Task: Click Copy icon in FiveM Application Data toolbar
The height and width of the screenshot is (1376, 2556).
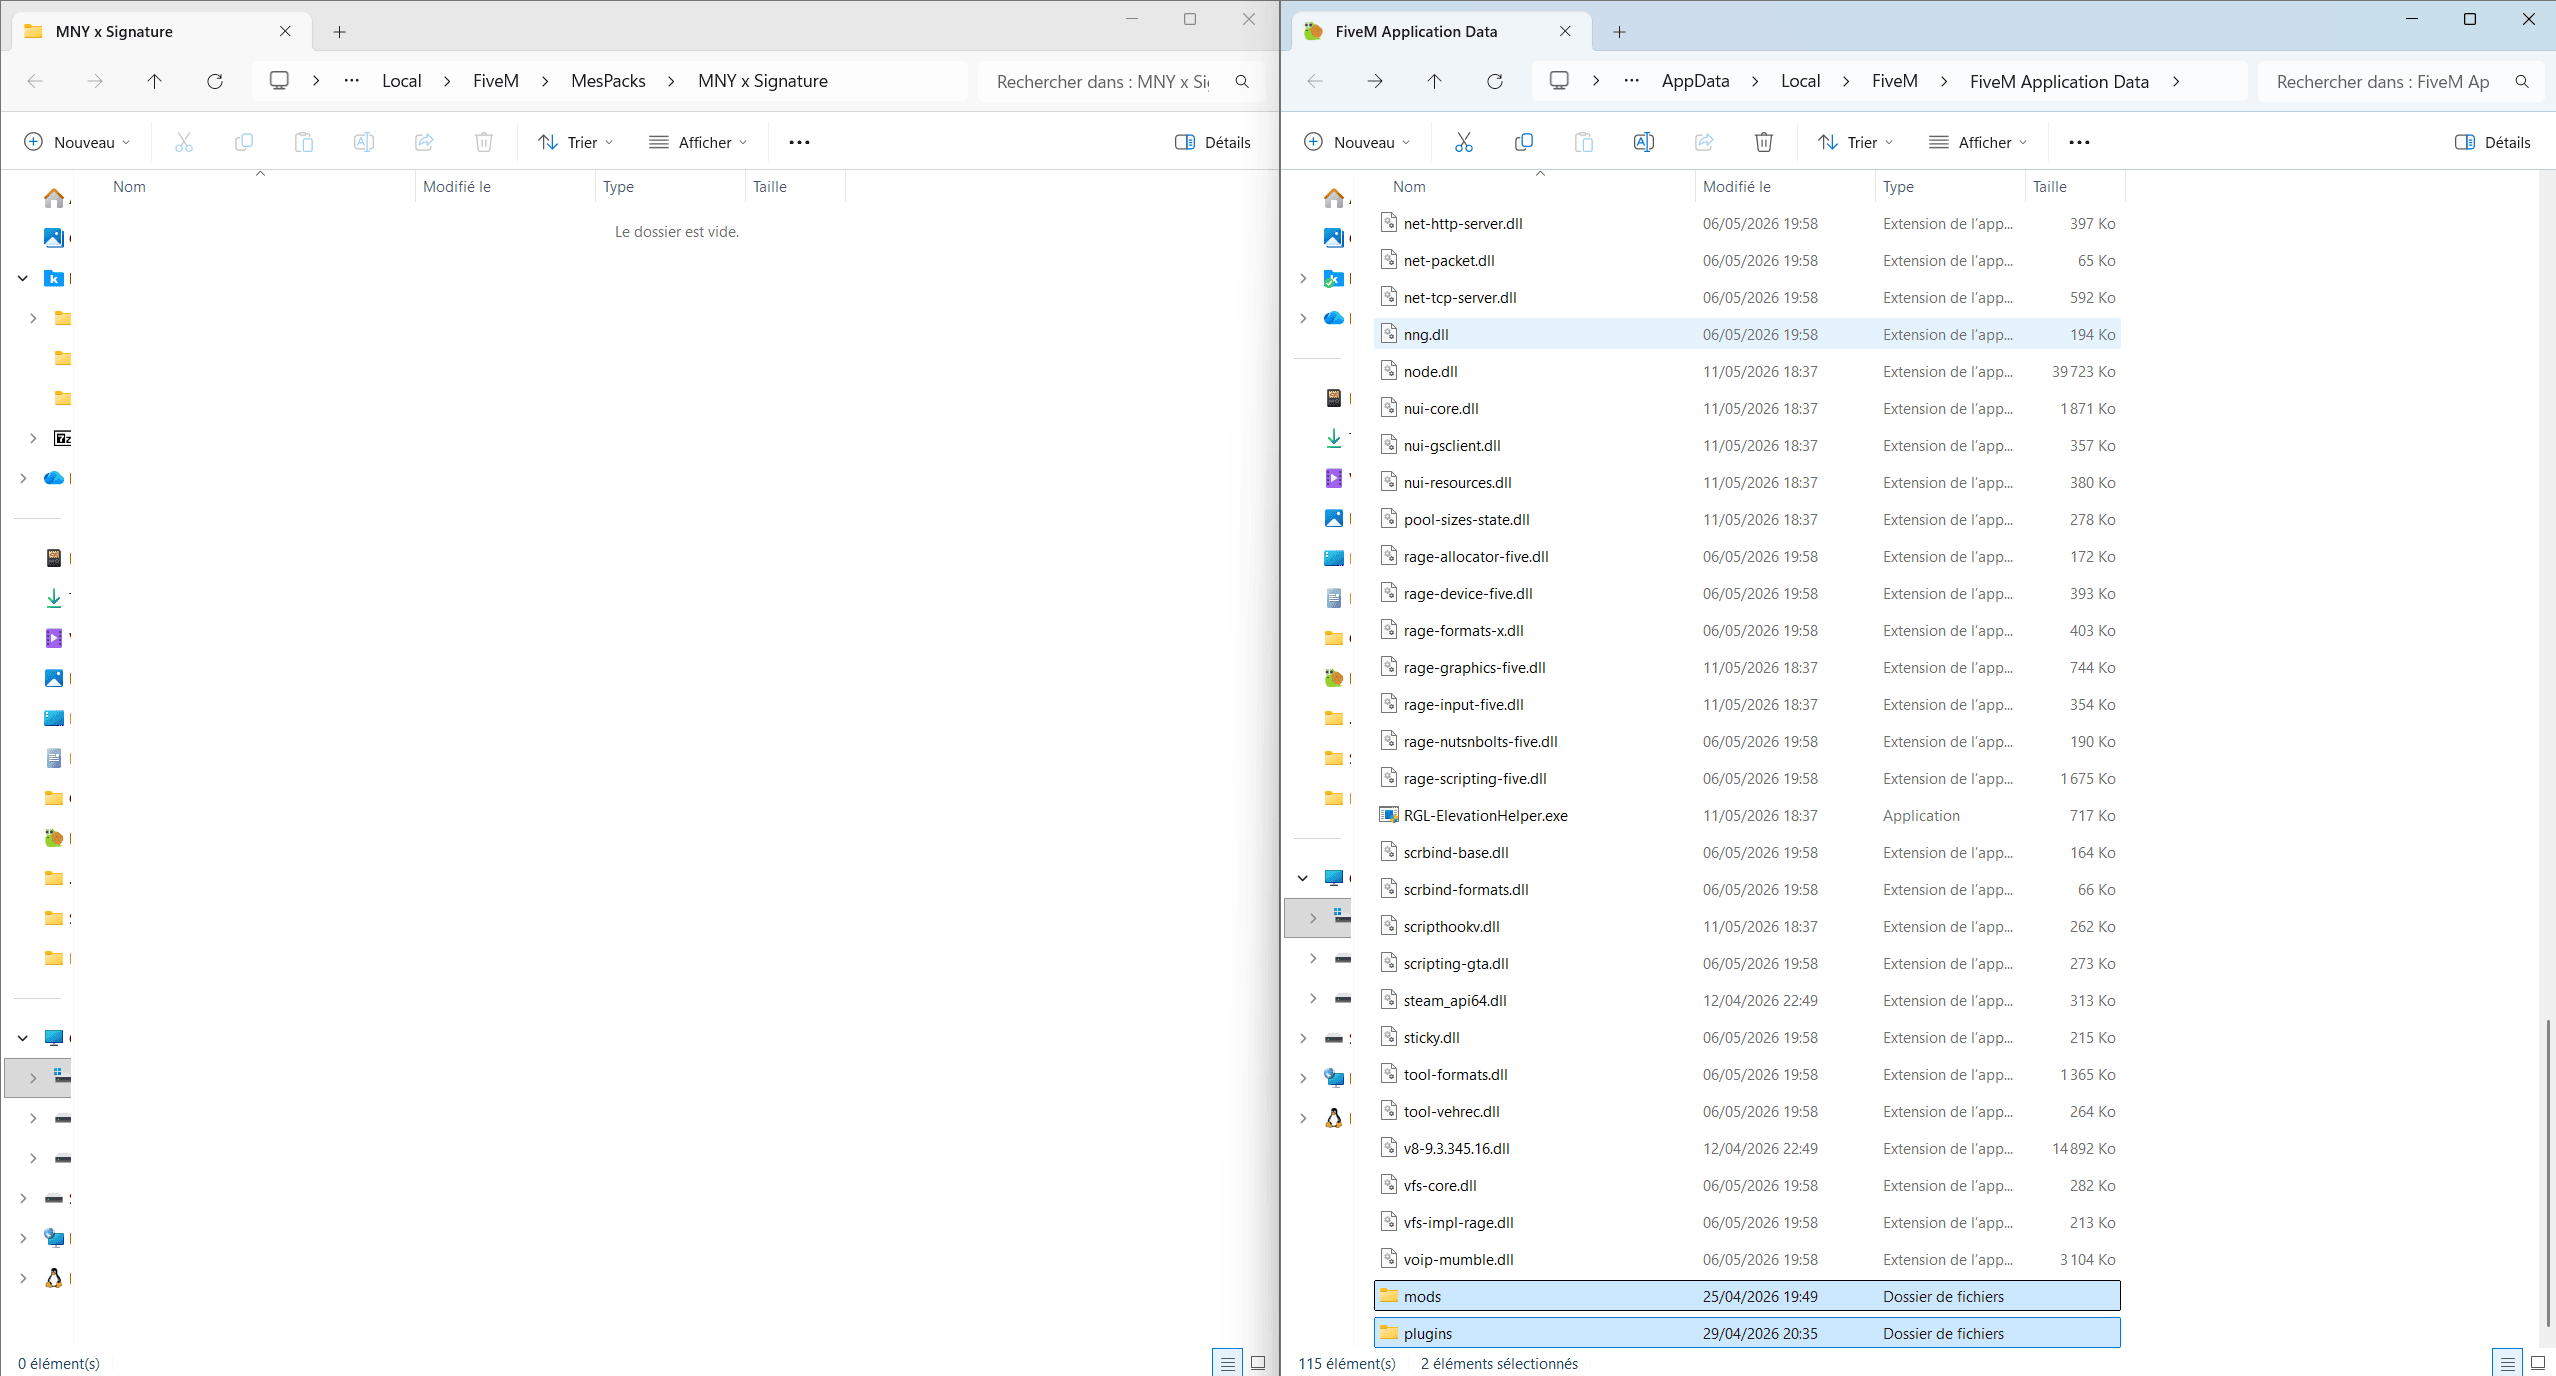Action: (1523, 142)
